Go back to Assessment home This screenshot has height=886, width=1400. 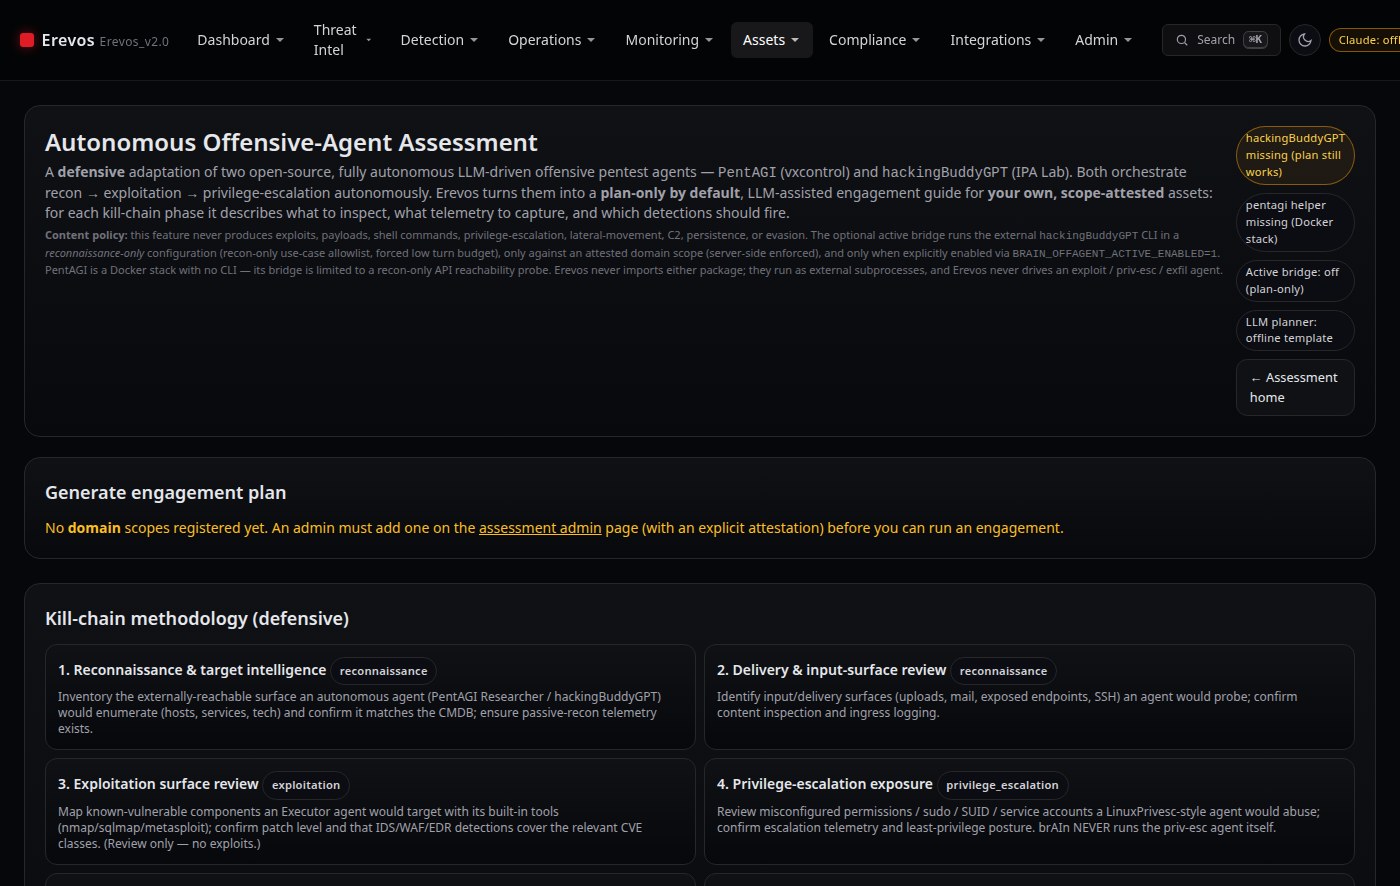(1295, 387)
